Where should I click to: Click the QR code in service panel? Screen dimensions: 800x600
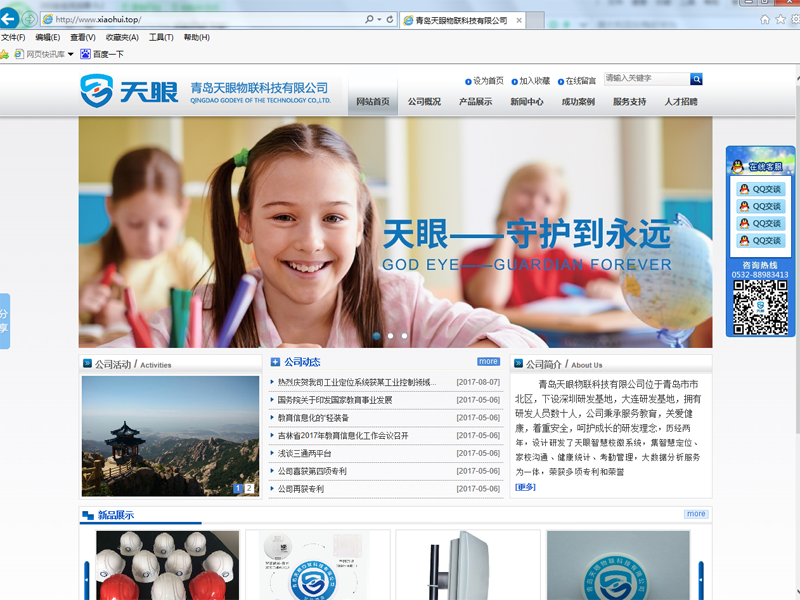[x=760, y=307]
